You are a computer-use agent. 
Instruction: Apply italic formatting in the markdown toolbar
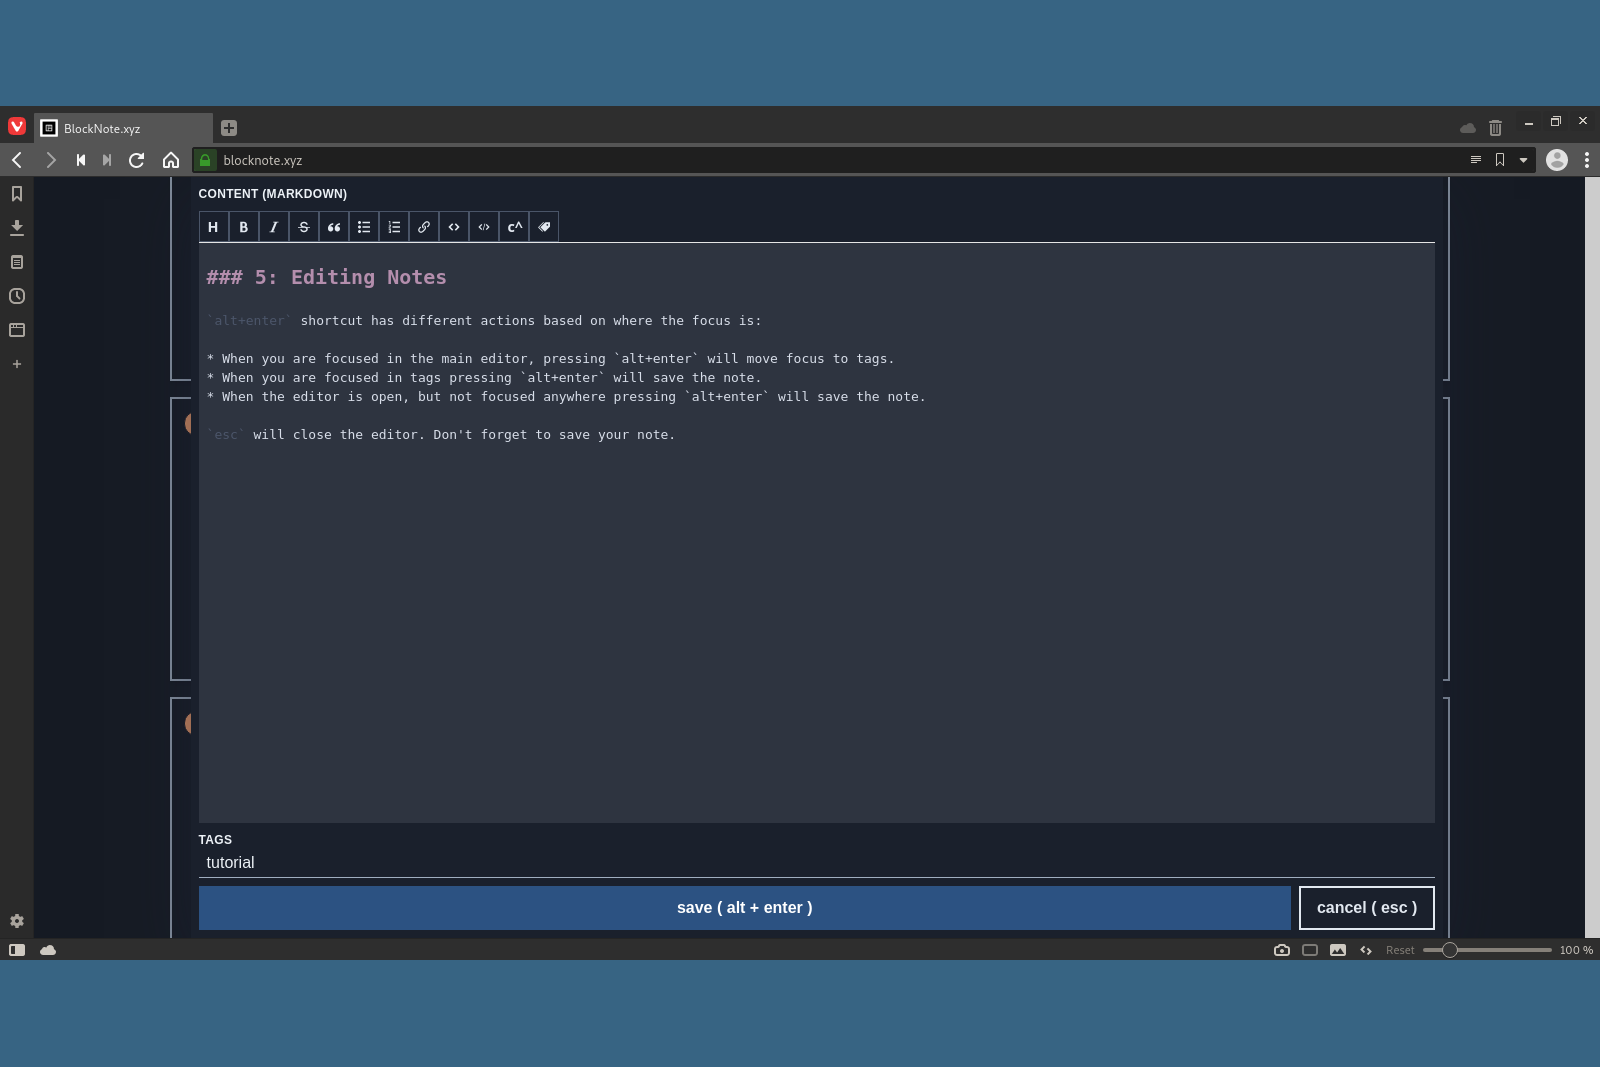(x=273, y=227)
